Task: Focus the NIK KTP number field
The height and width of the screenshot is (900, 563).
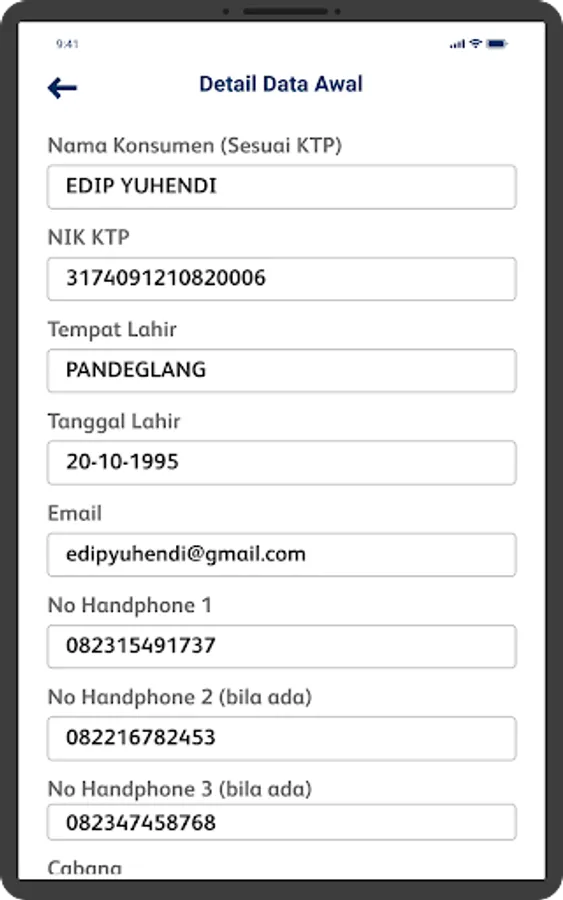Action: click(x=282, y=279)
